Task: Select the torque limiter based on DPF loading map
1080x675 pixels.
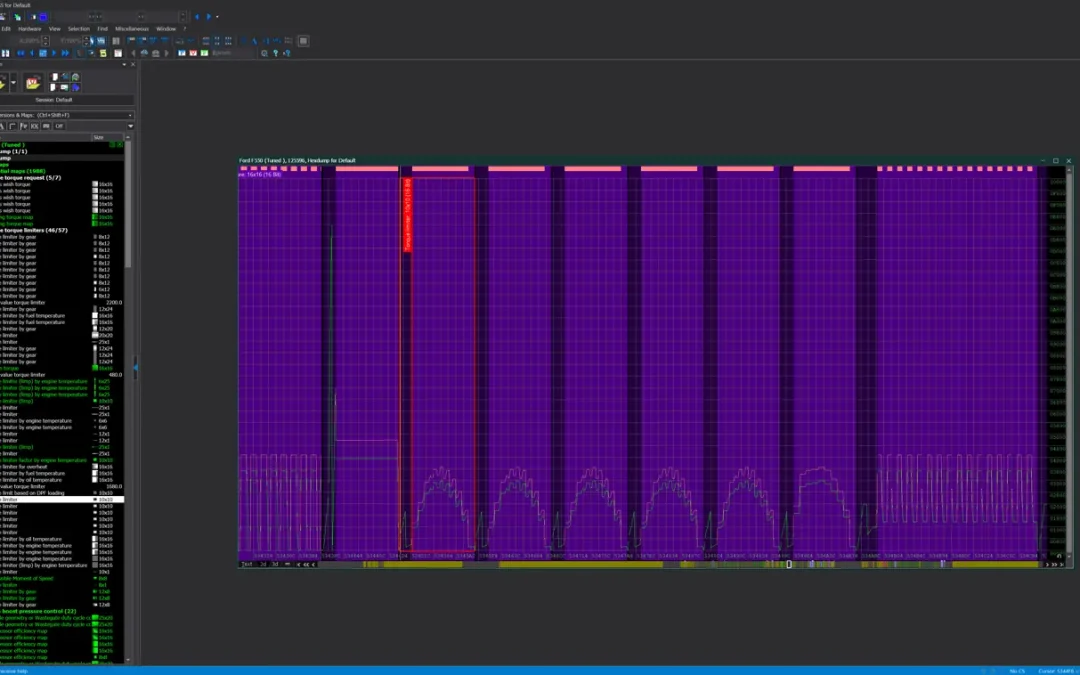Action: pyautogui.click(x=62, y=493)
